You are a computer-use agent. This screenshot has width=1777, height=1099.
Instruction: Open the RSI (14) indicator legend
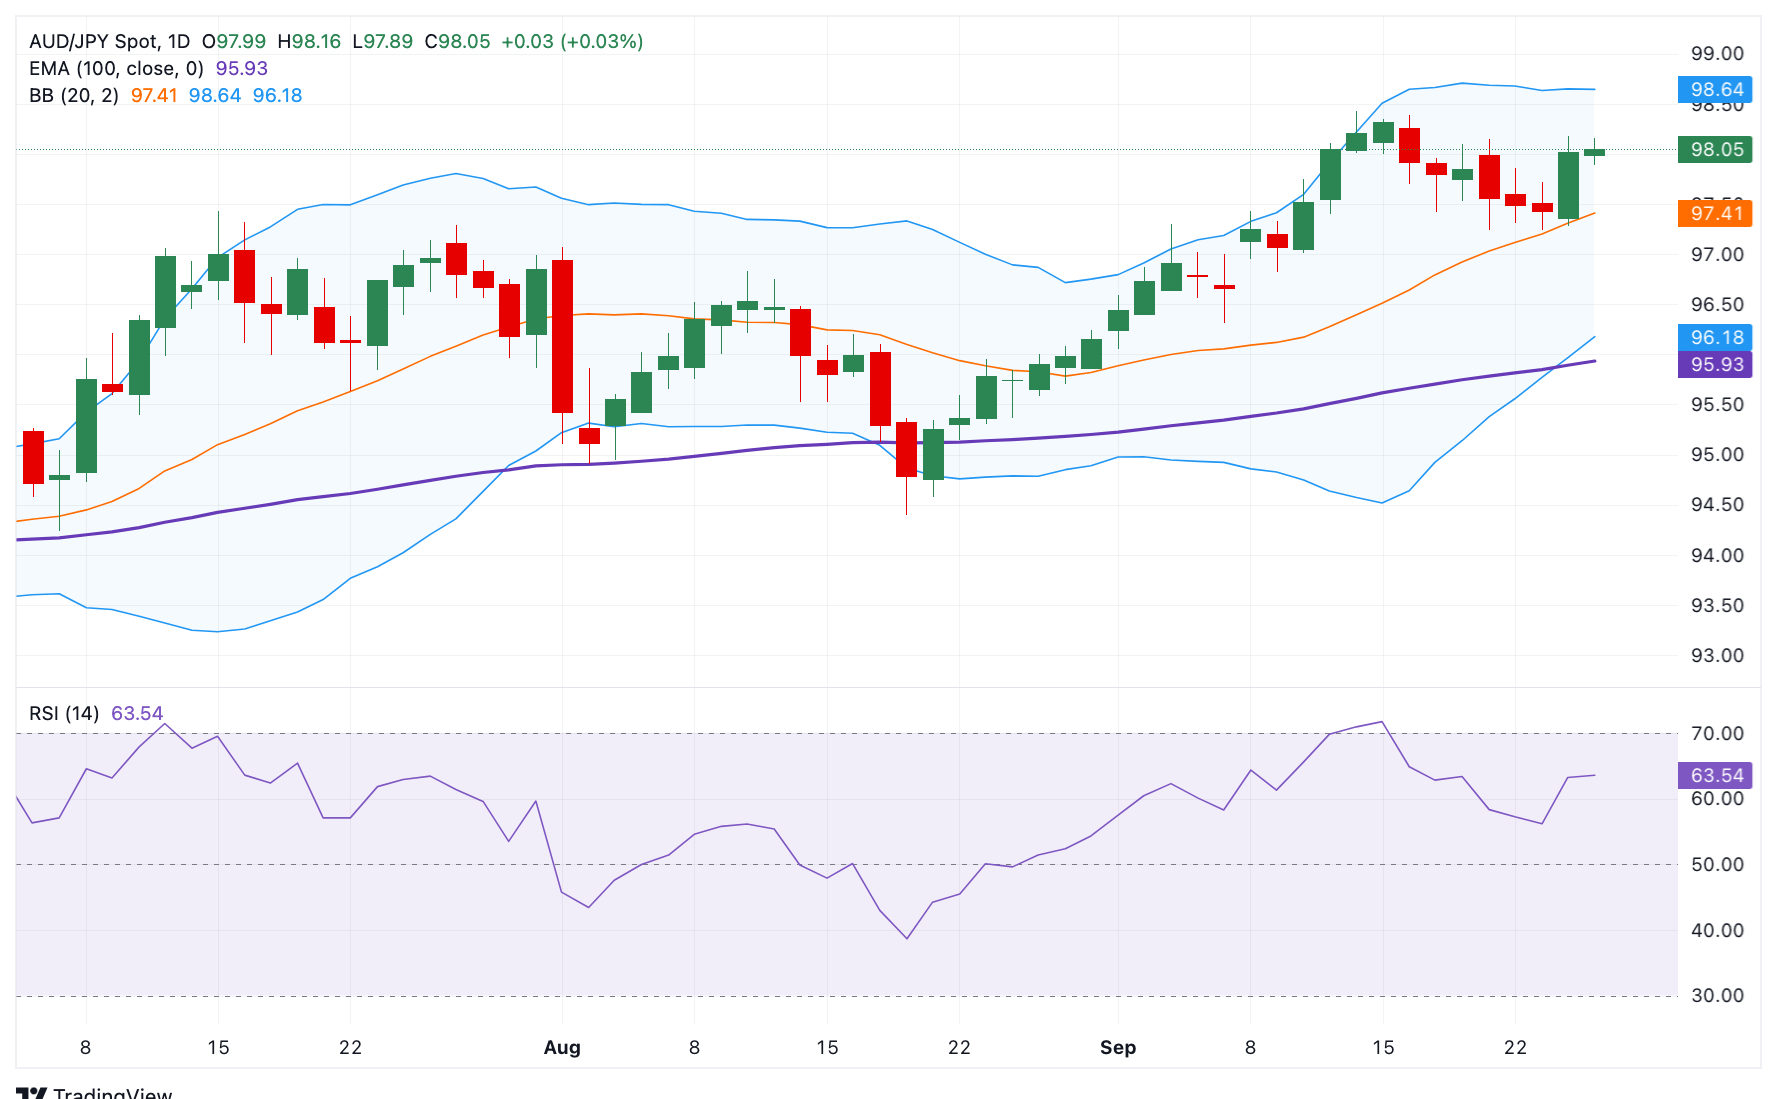tap(64, 713)
